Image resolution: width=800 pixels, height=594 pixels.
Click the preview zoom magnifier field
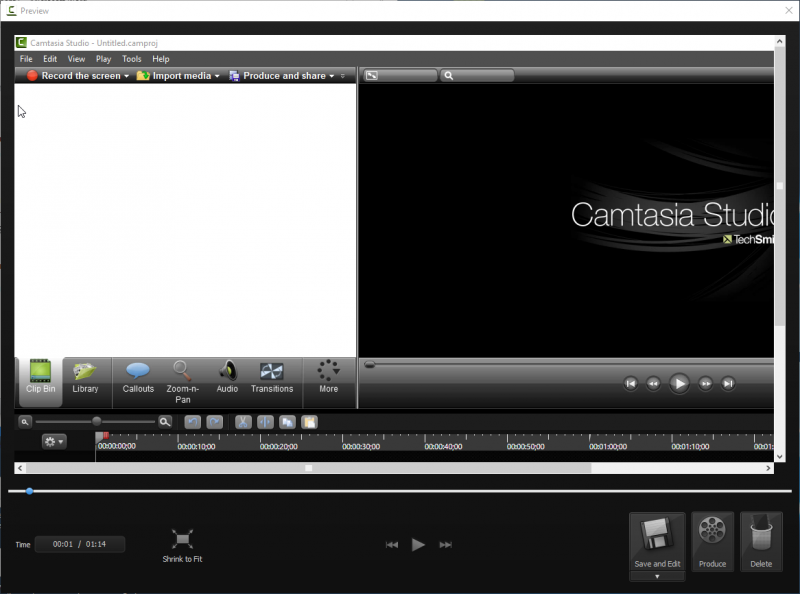(x=477, y=76)
